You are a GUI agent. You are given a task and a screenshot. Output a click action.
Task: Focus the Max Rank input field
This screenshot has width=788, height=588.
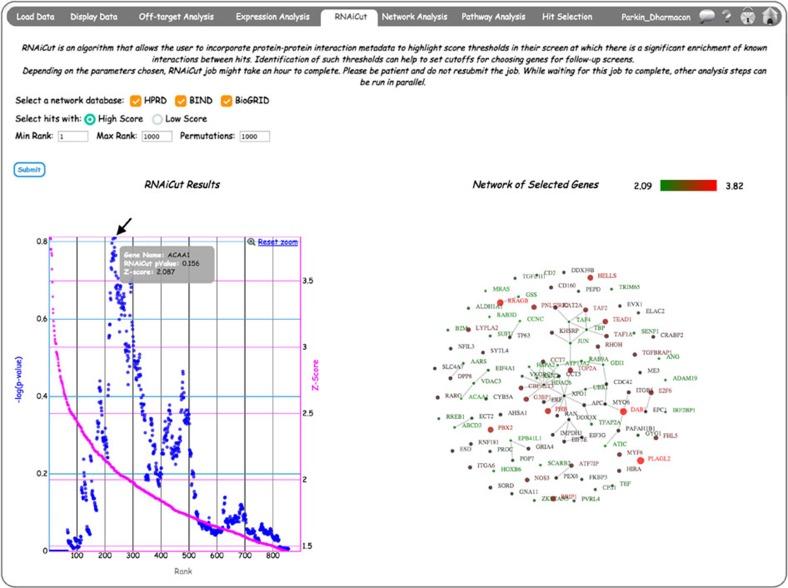coord(157,136)
